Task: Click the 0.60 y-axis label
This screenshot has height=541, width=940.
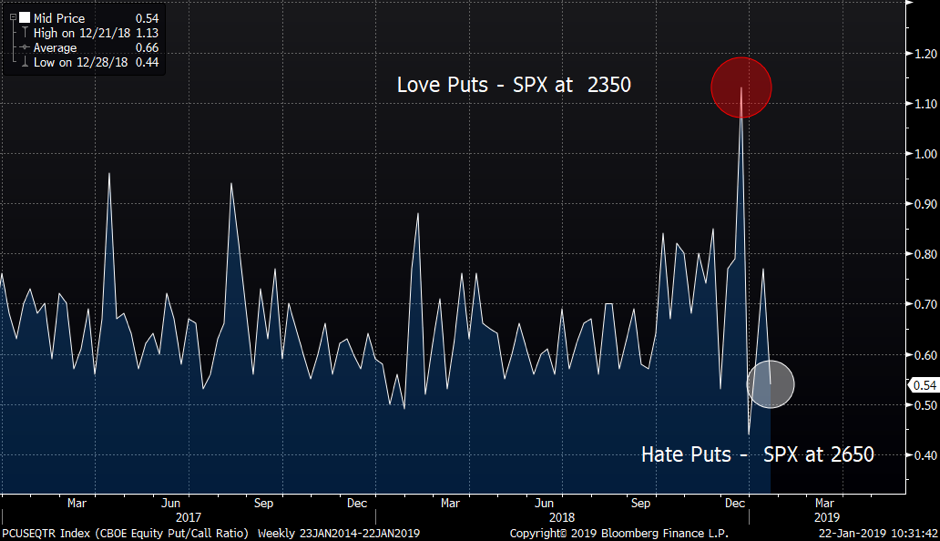Action: (926, 355)
